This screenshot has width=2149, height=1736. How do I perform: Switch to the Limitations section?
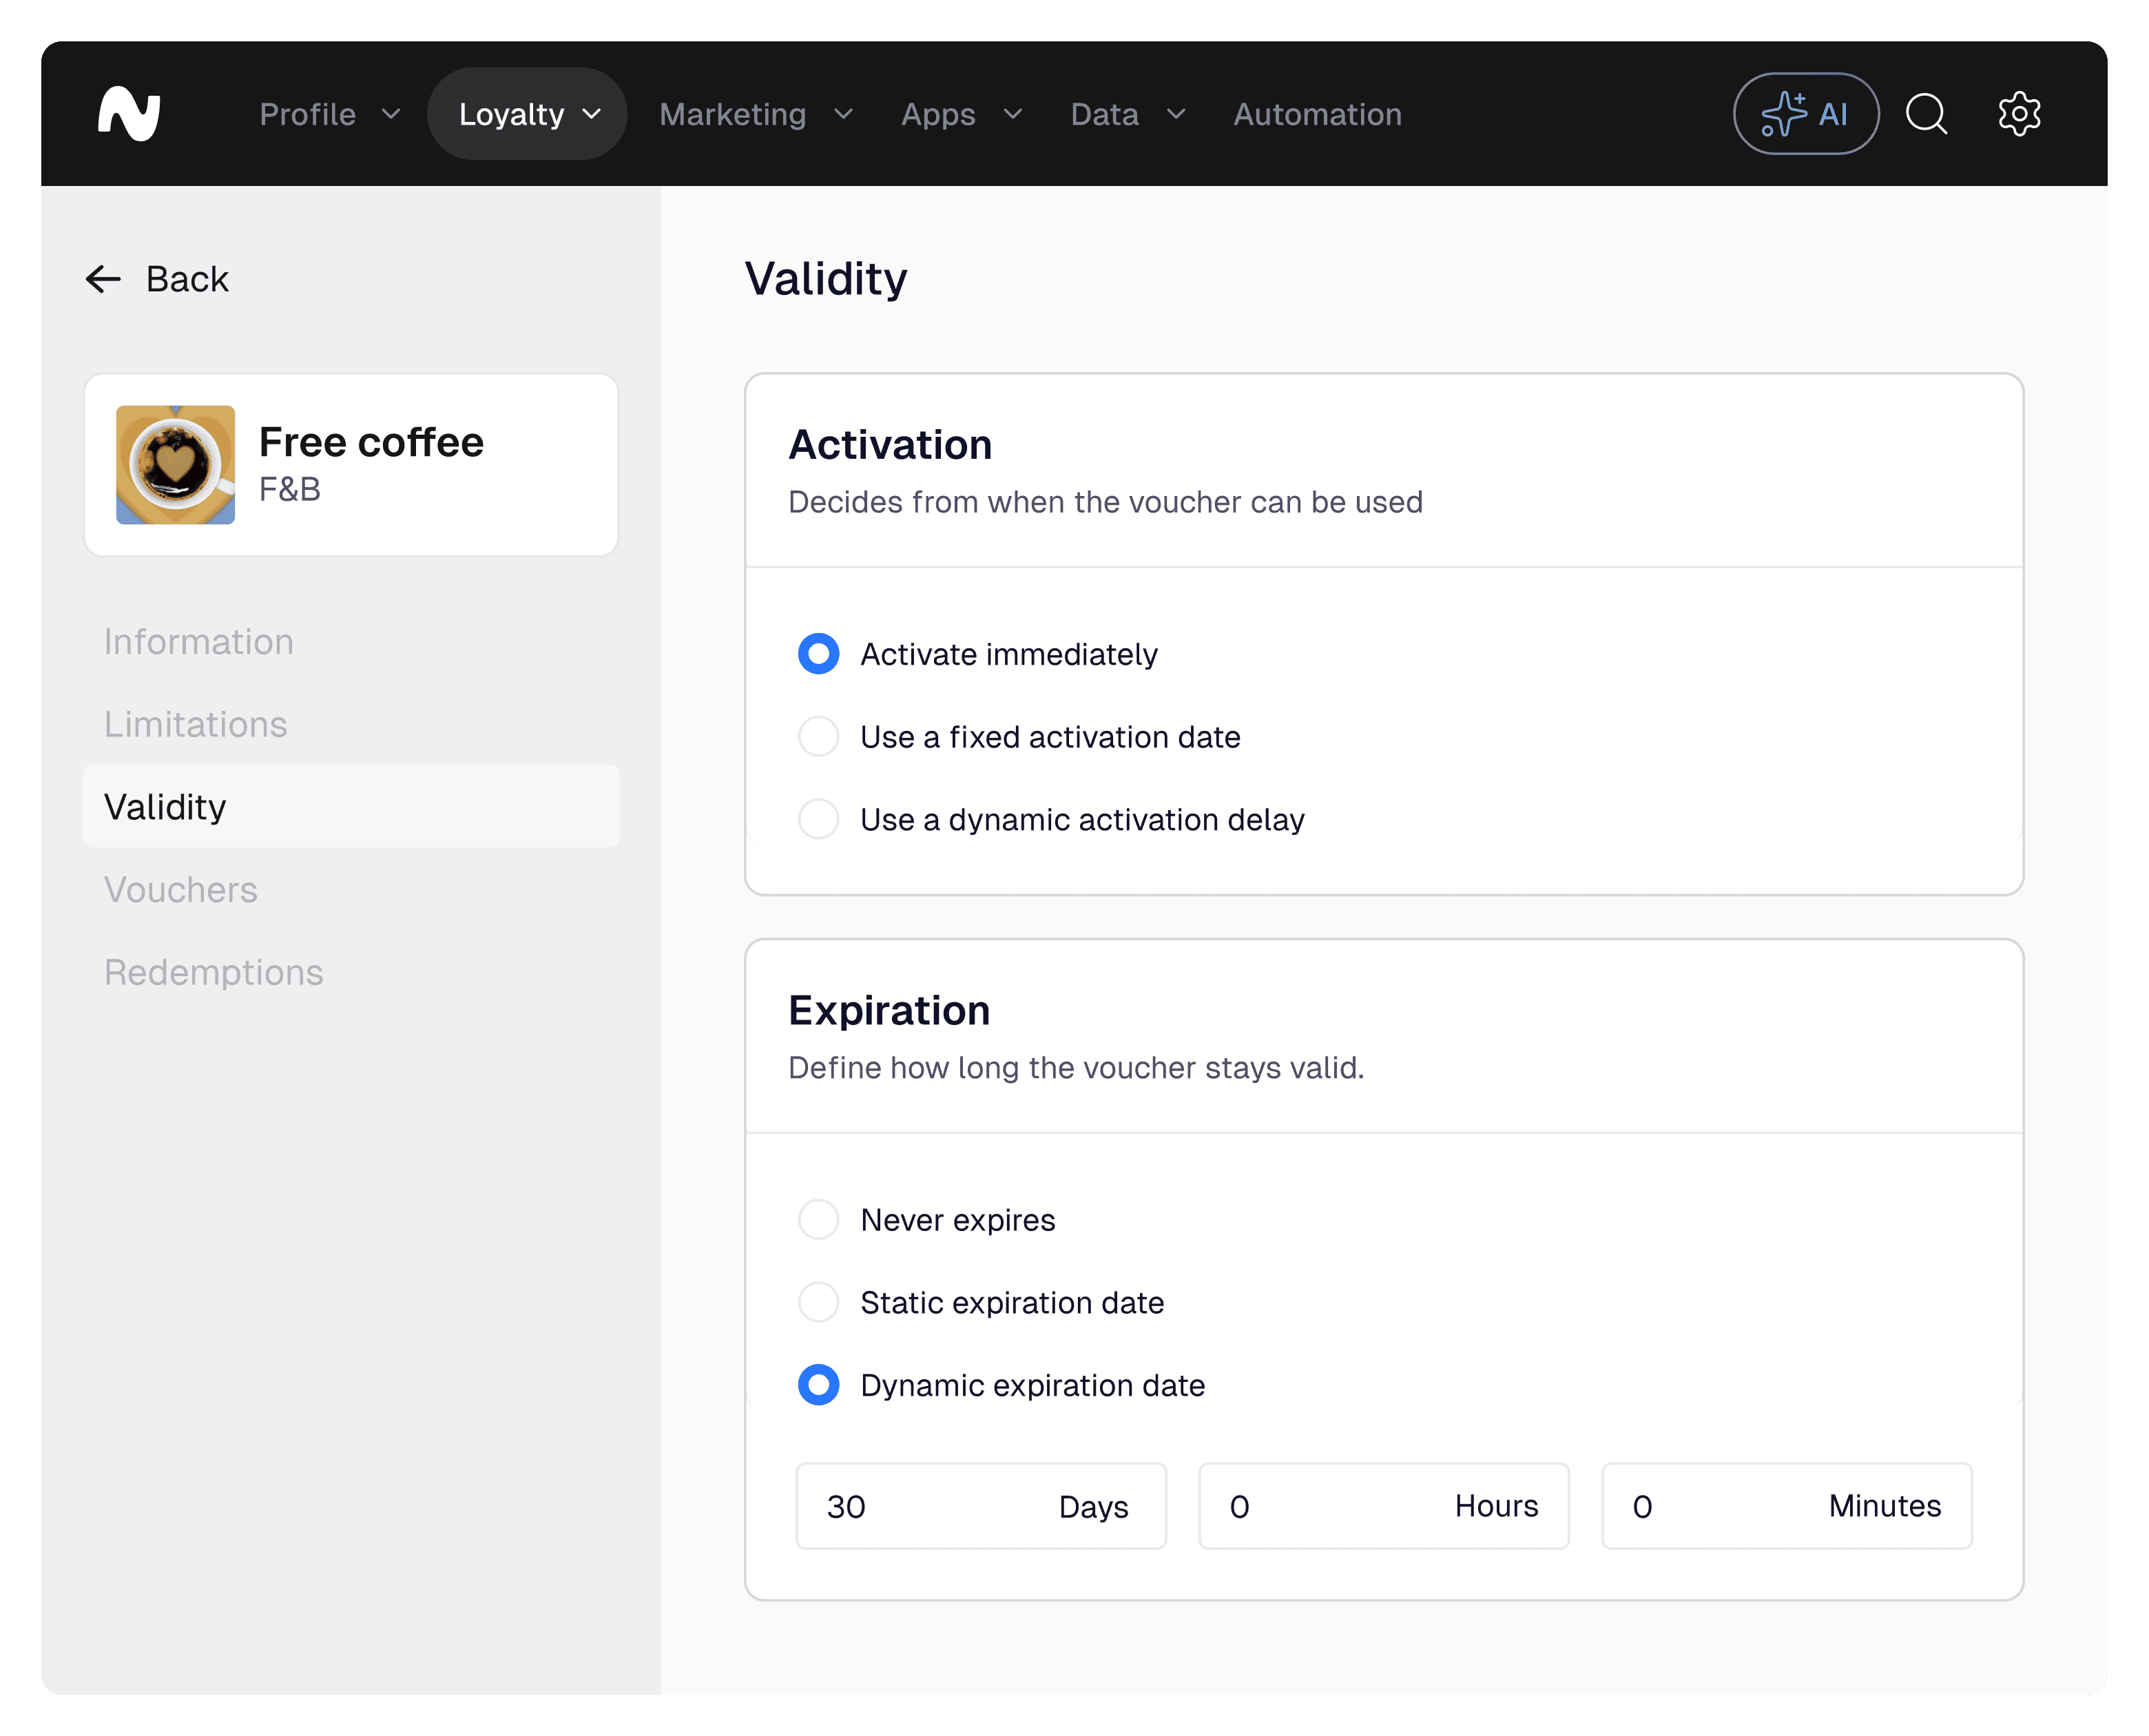pos(196,724)
